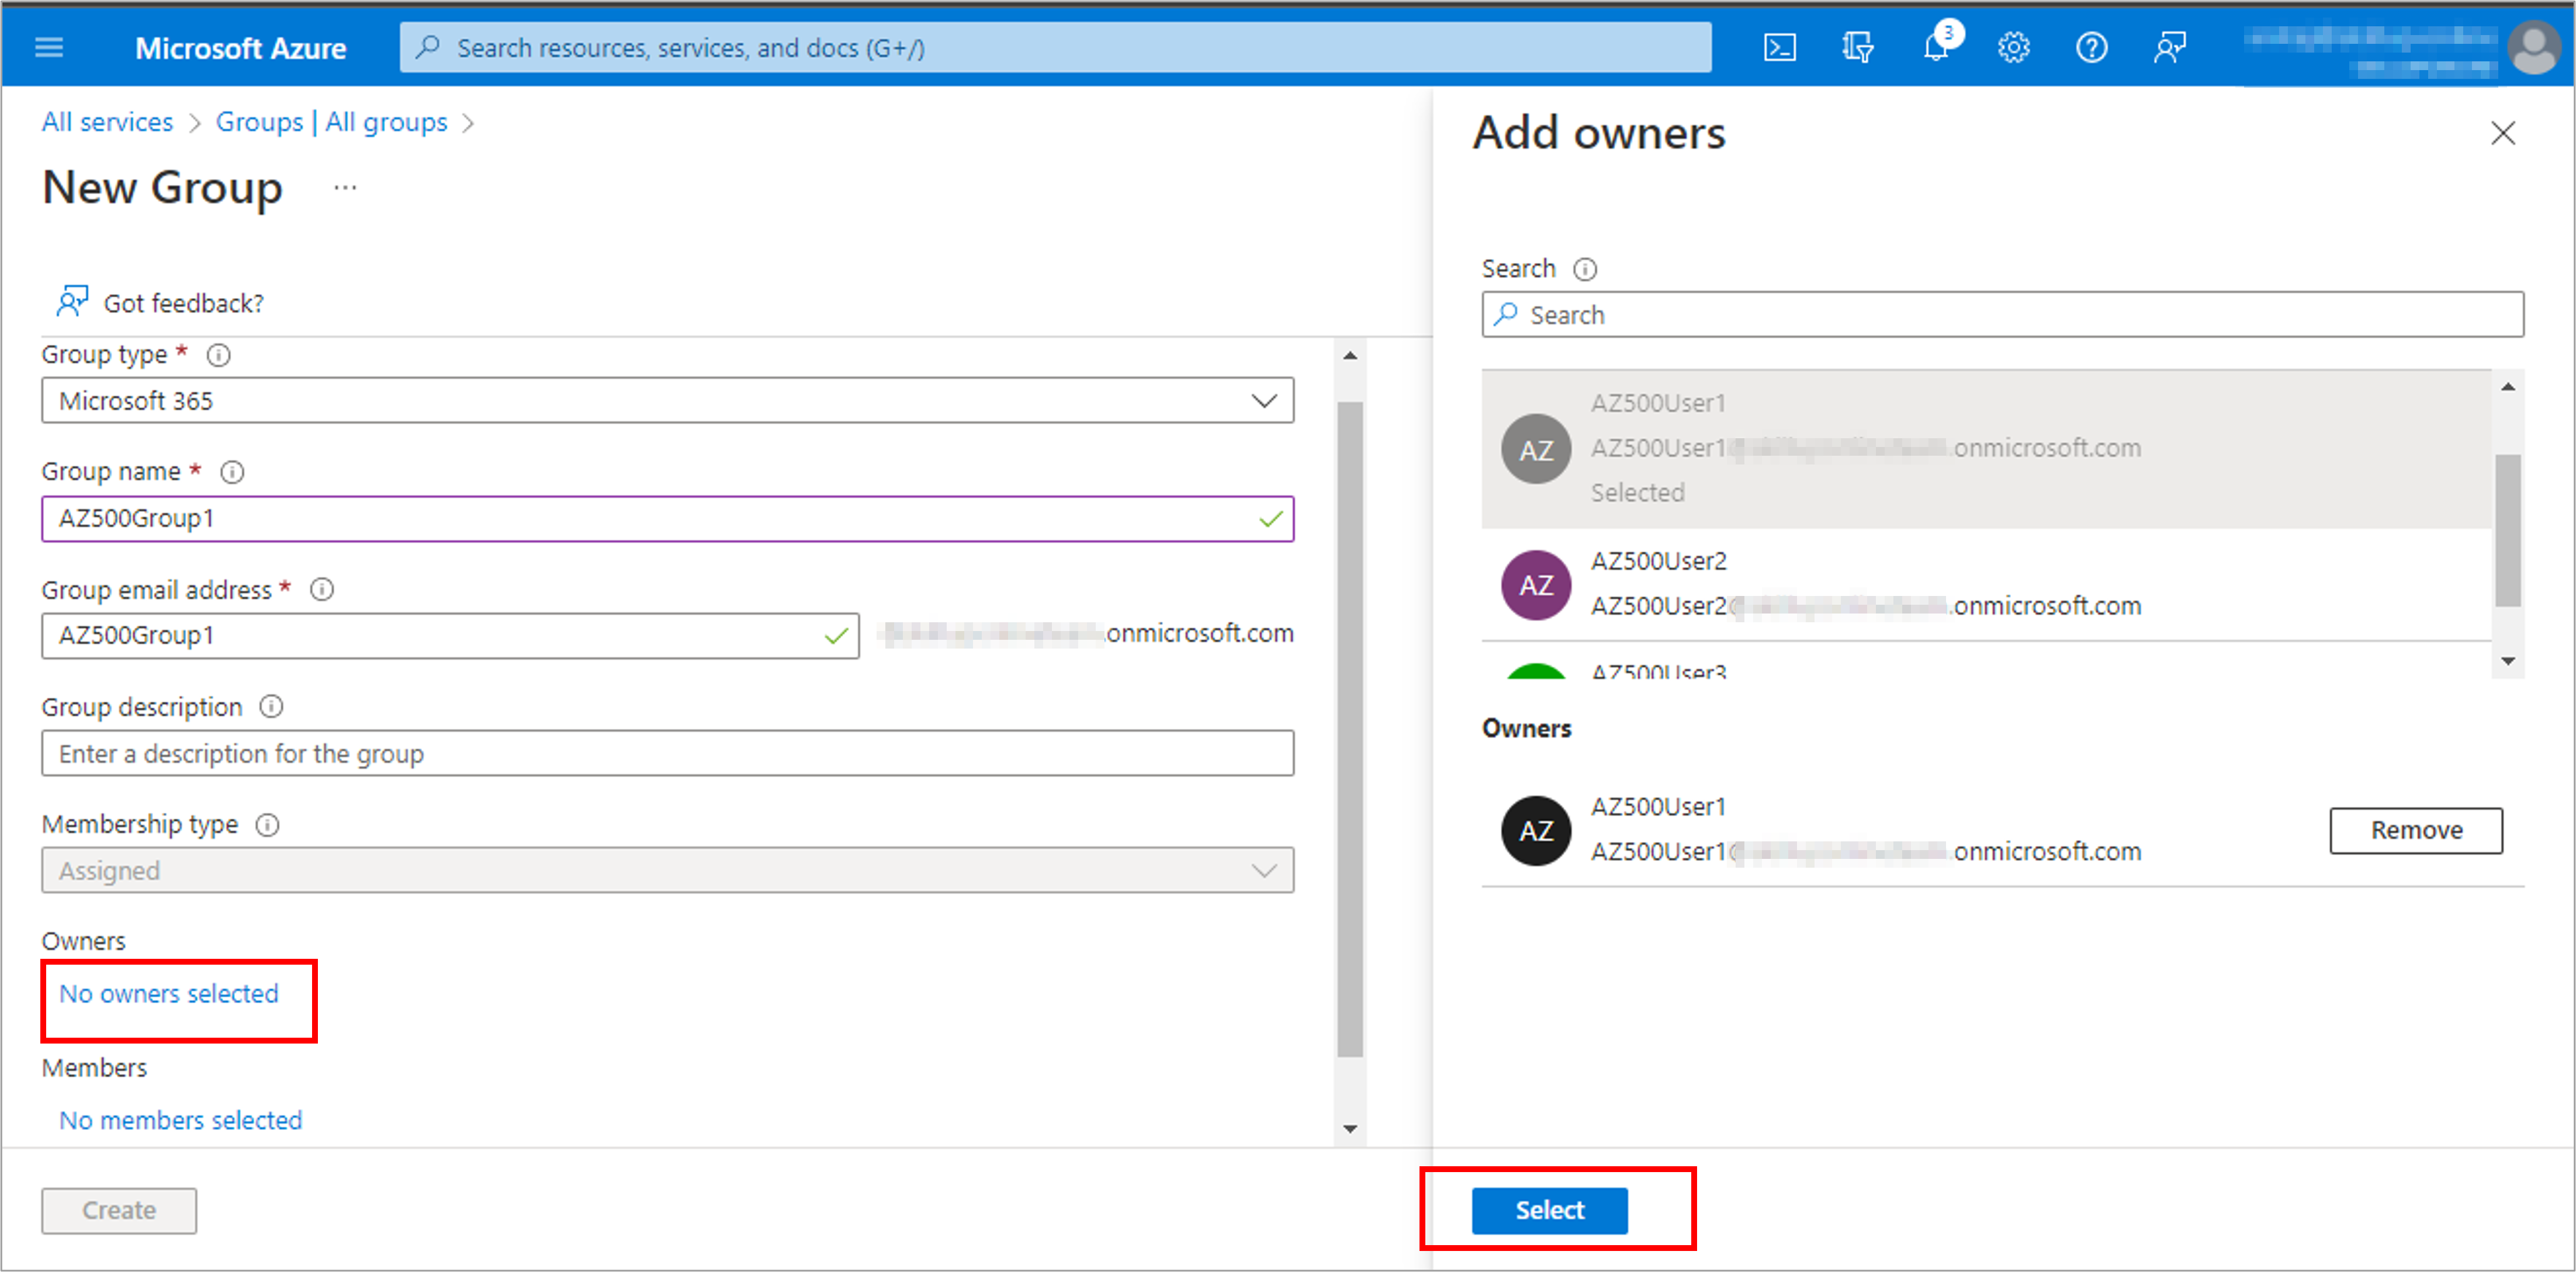Open the Azure portal hamburger menu

coord(49,47)
